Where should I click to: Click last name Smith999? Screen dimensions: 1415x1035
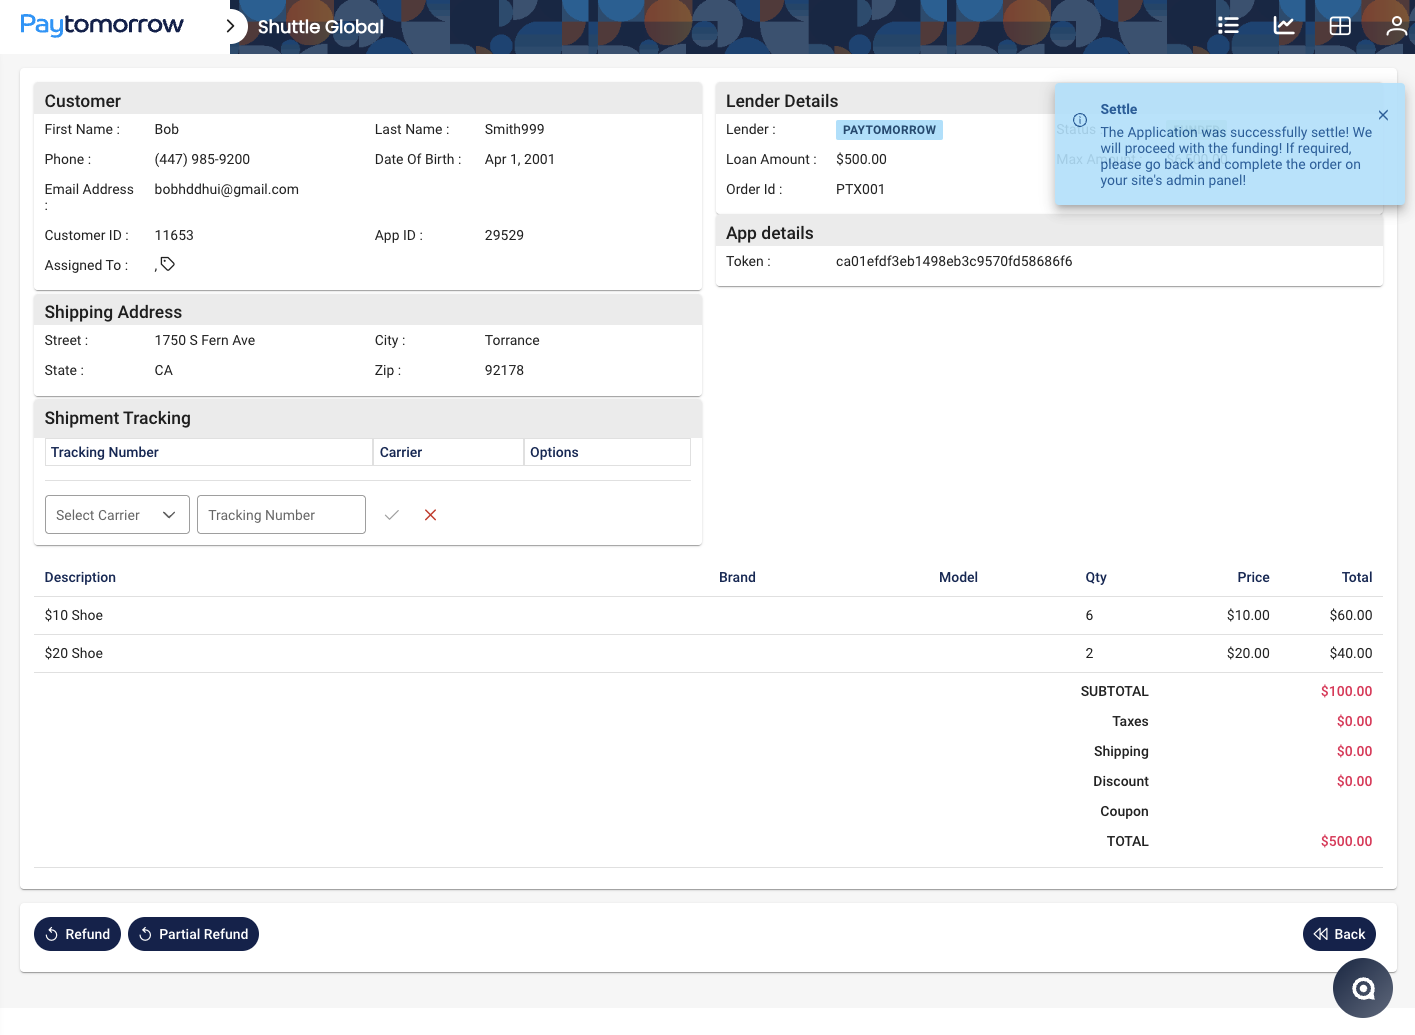point(514,129)
